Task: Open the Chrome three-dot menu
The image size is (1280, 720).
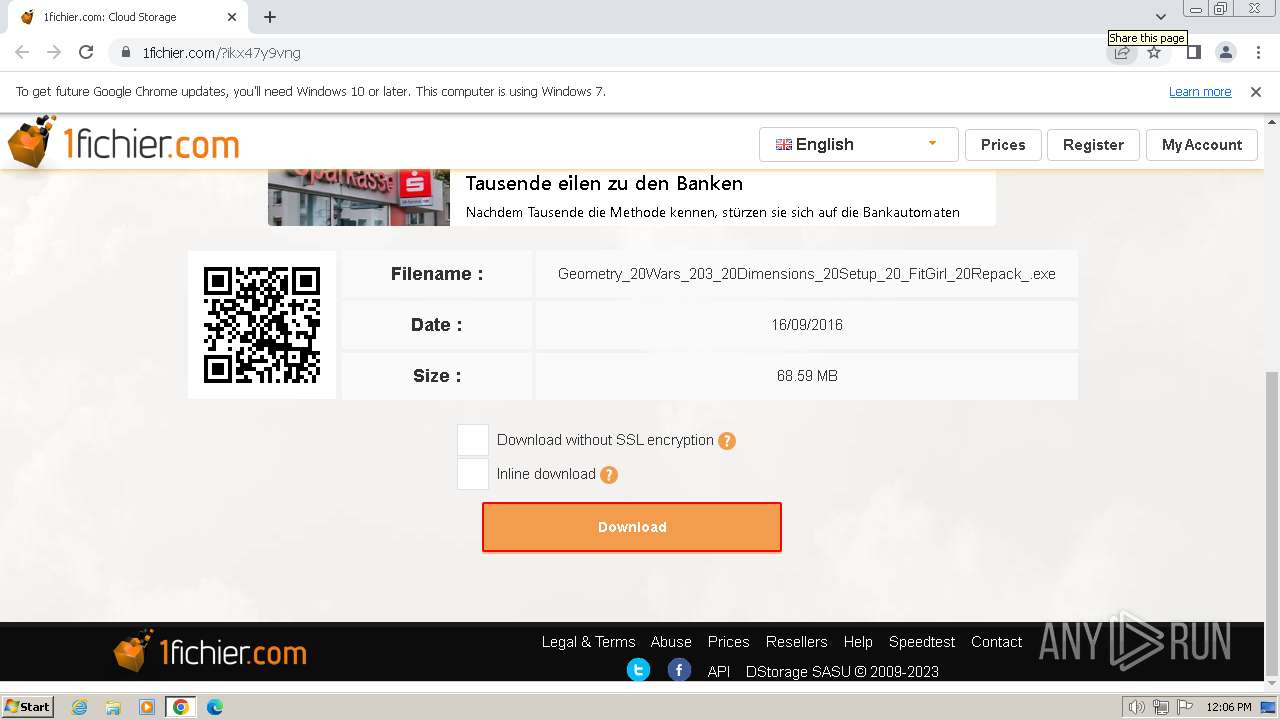Action: (x=1258, y=52)
